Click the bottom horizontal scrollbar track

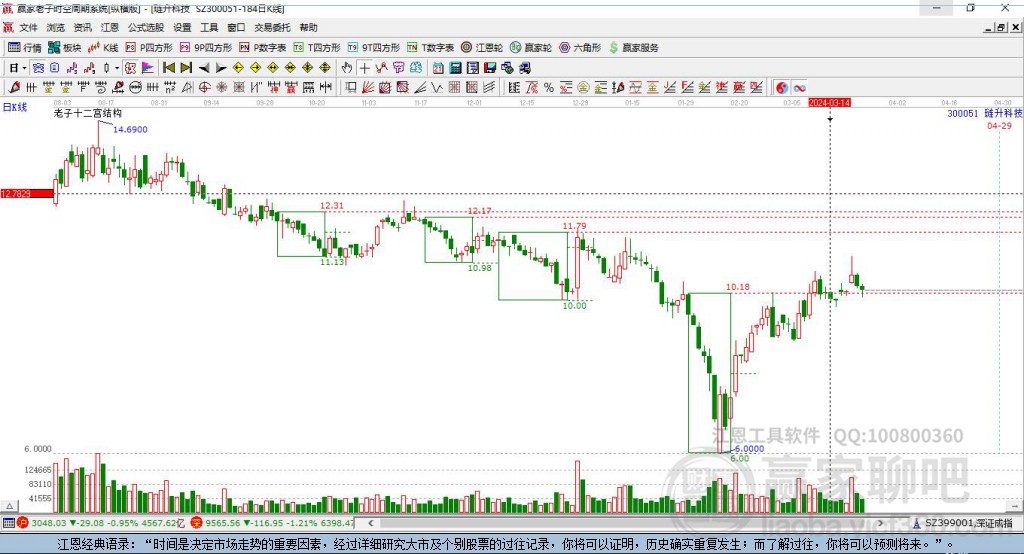tap(626, 523)
